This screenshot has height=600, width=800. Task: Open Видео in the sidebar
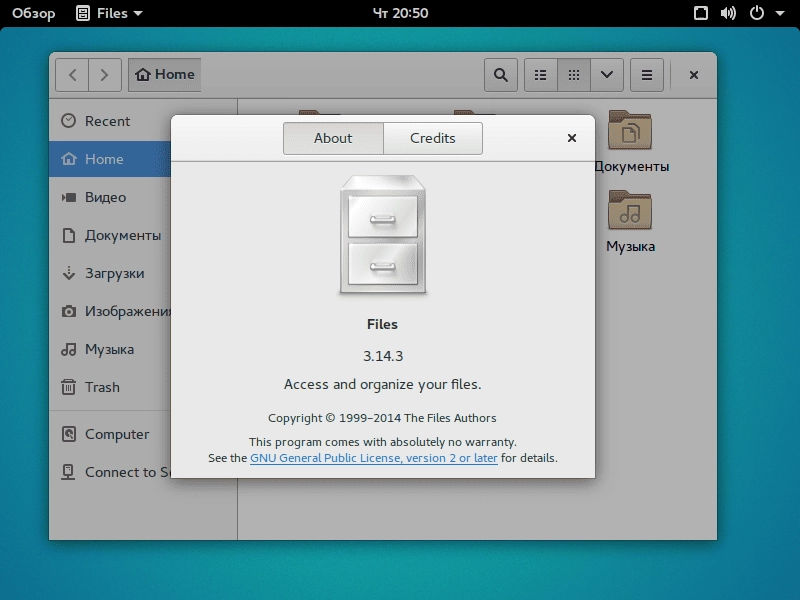(110, 197)
